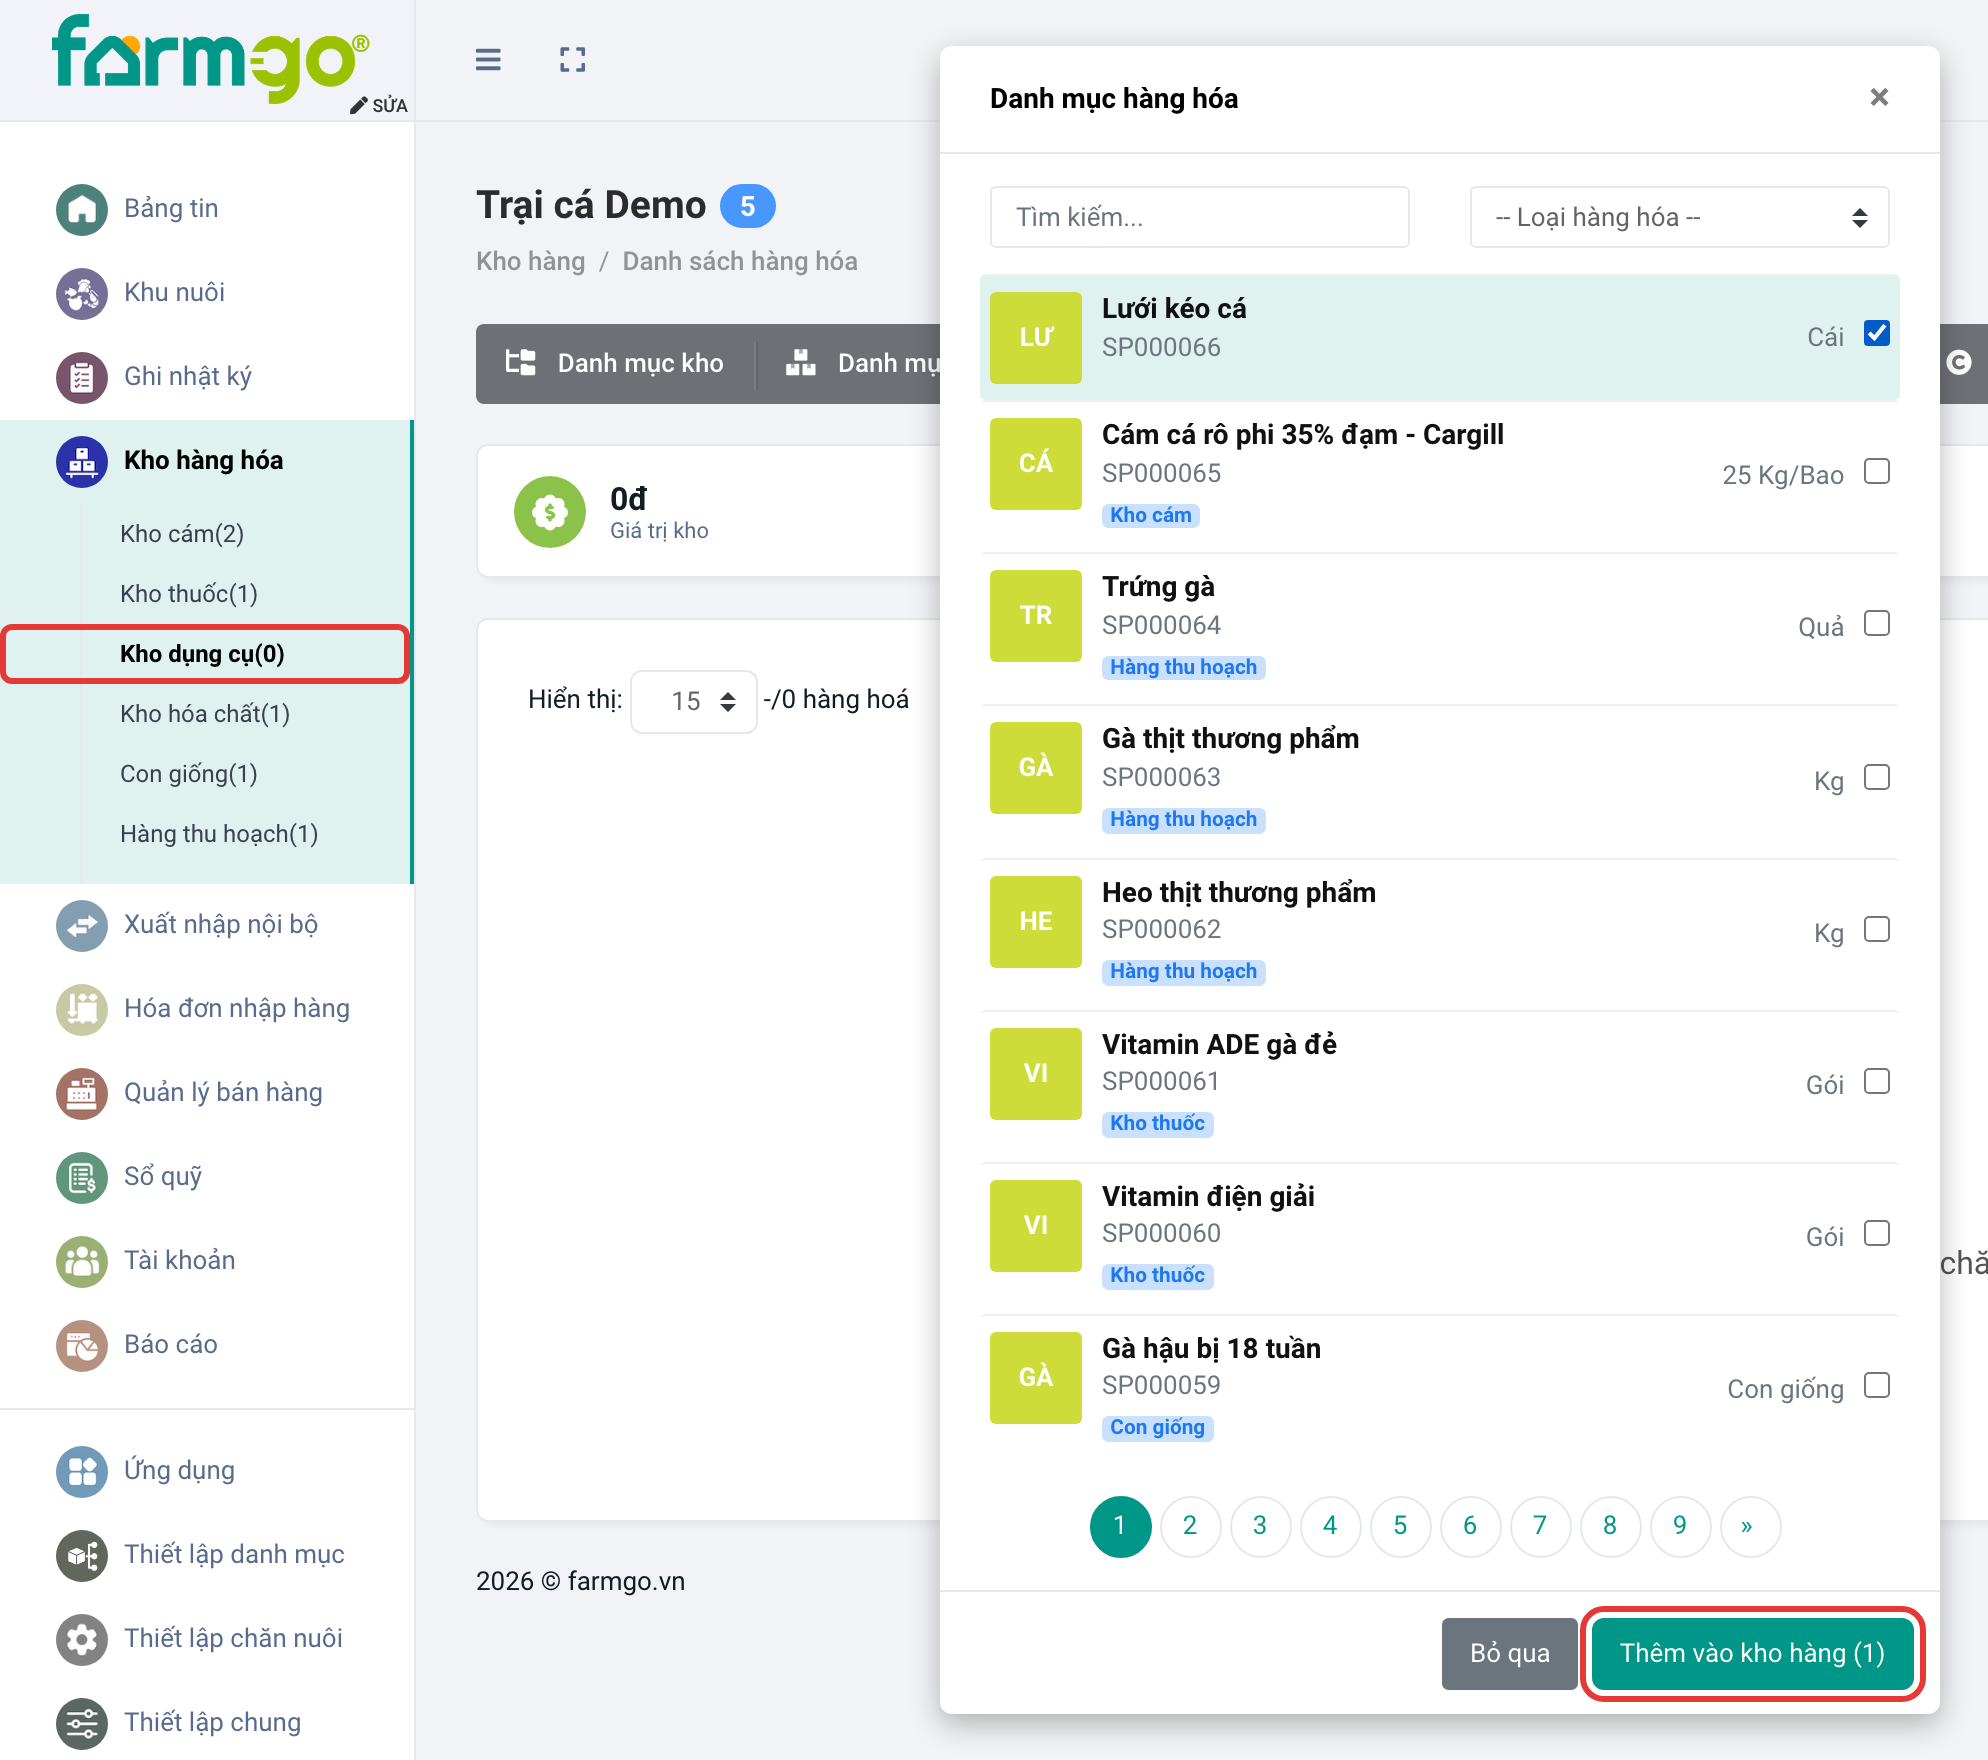Go to page 2 of the list
Viewport: 1988px width, 1760px height.
[x=1190, y=1526]
